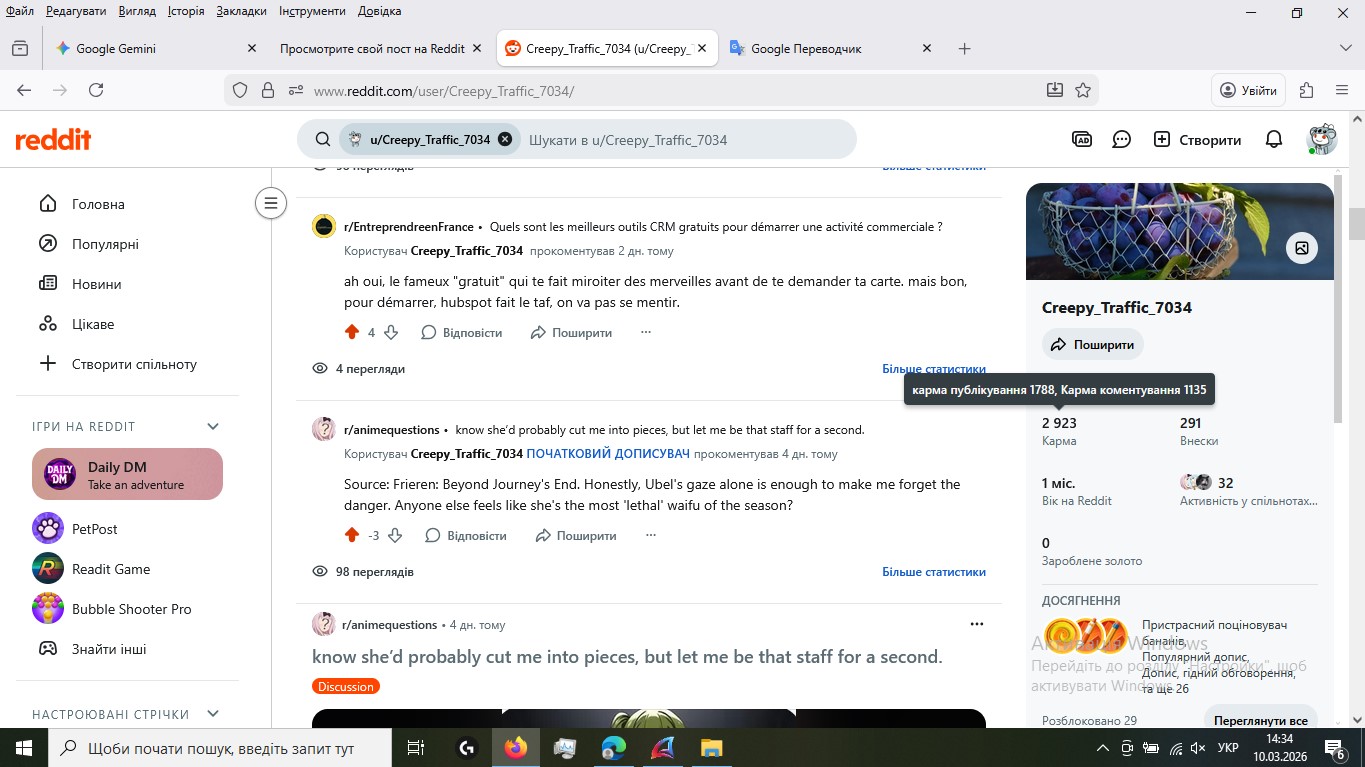Open the Reddit notifications bell icon
The image size is (1365, 767).
[1274, 139]
